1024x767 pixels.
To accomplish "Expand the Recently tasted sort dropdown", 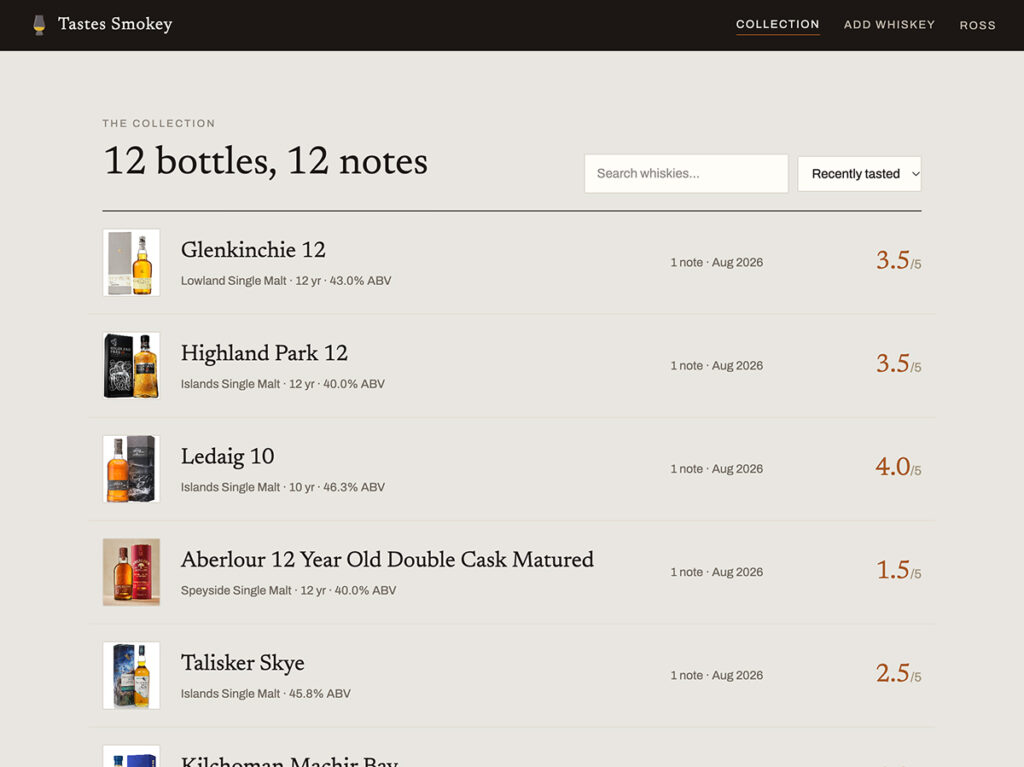I will pyautogui.click(x=859, y=174).
